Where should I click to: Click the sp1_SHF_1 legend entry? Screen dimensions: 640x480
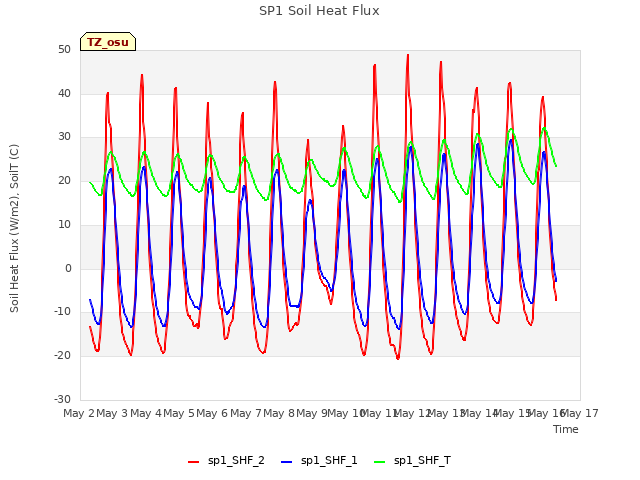click(x=319, y=461)
